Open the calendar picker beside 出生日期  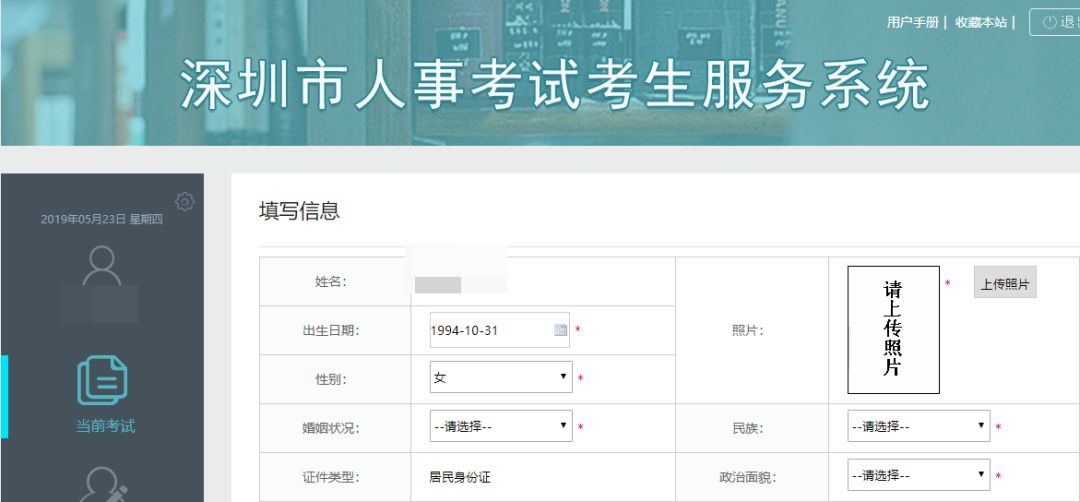pos(561,330)
